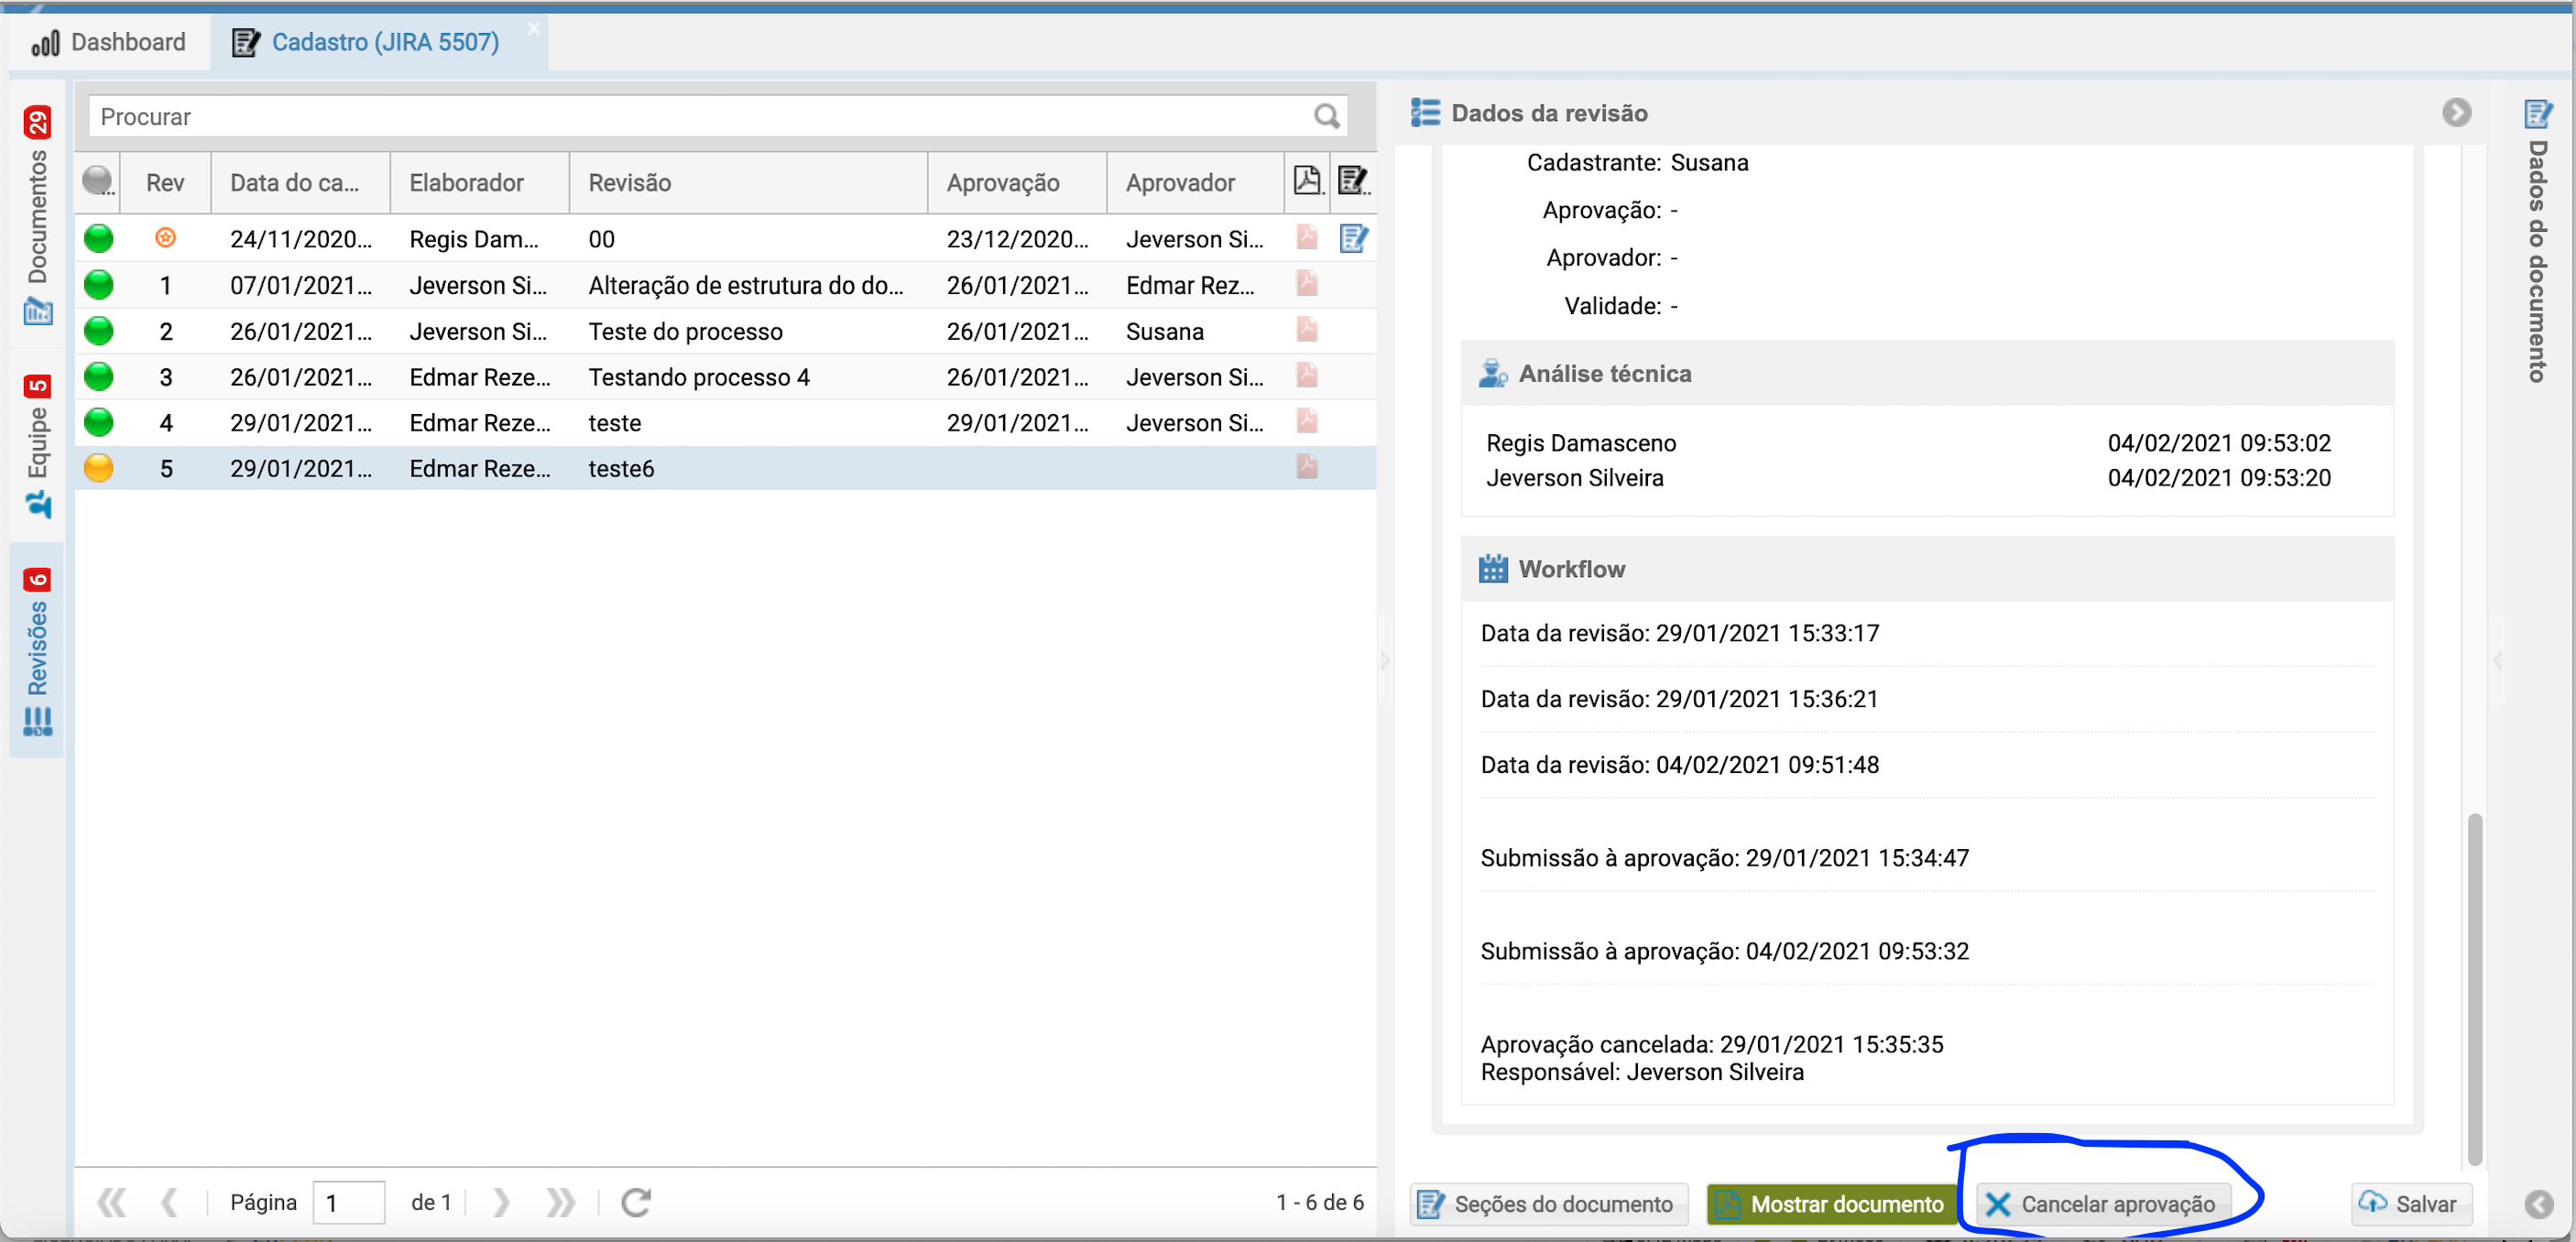This screenshot has height=1242, width=2576.
Task: Sort by Data do cadastro column header
Action: pos(300,182)
